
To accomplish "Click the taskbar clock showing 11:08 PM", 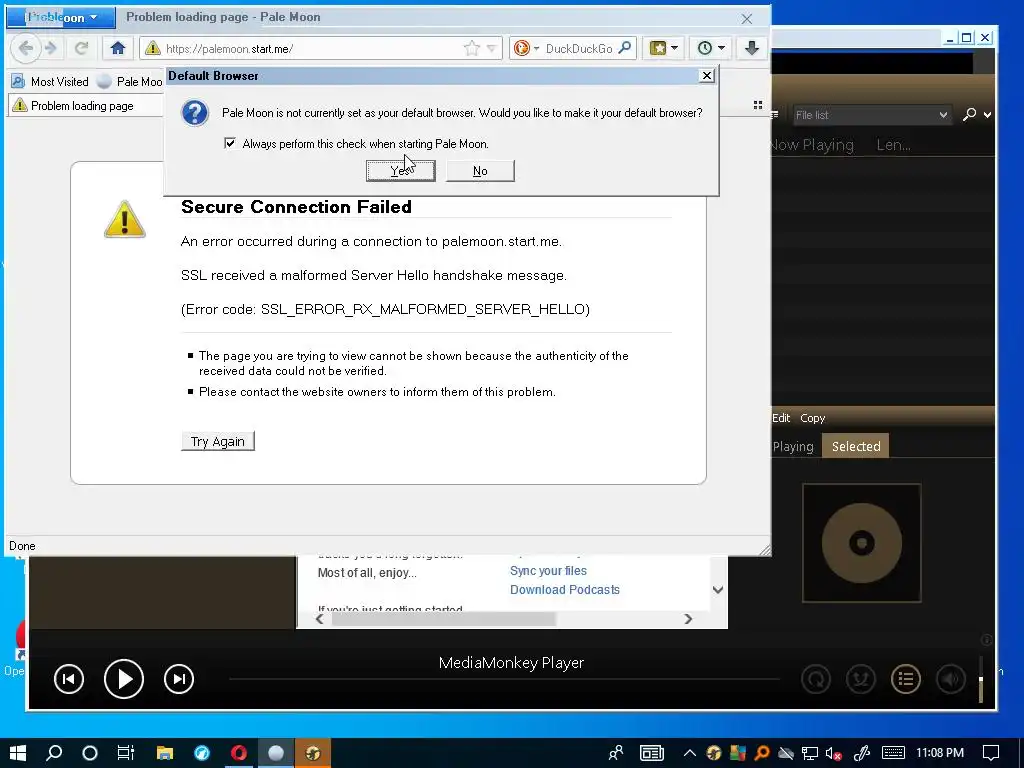I will pos(940,753).
